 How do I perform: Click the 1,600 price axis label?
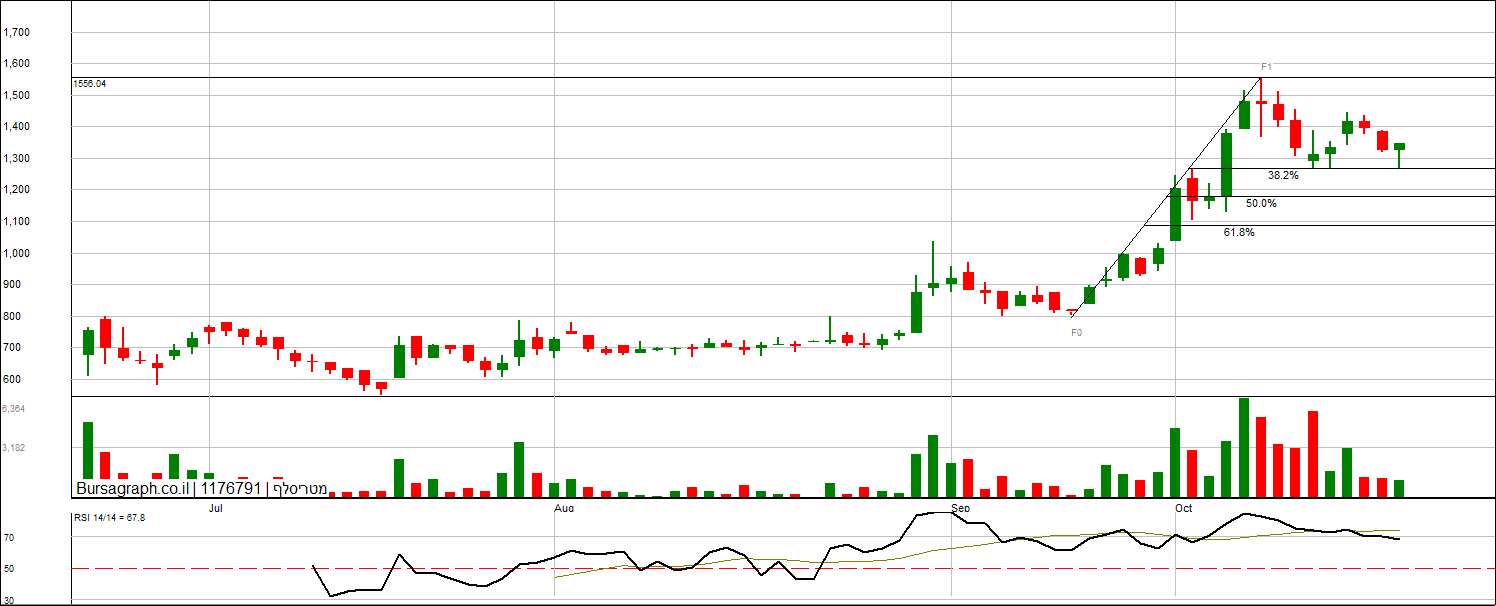17,63
